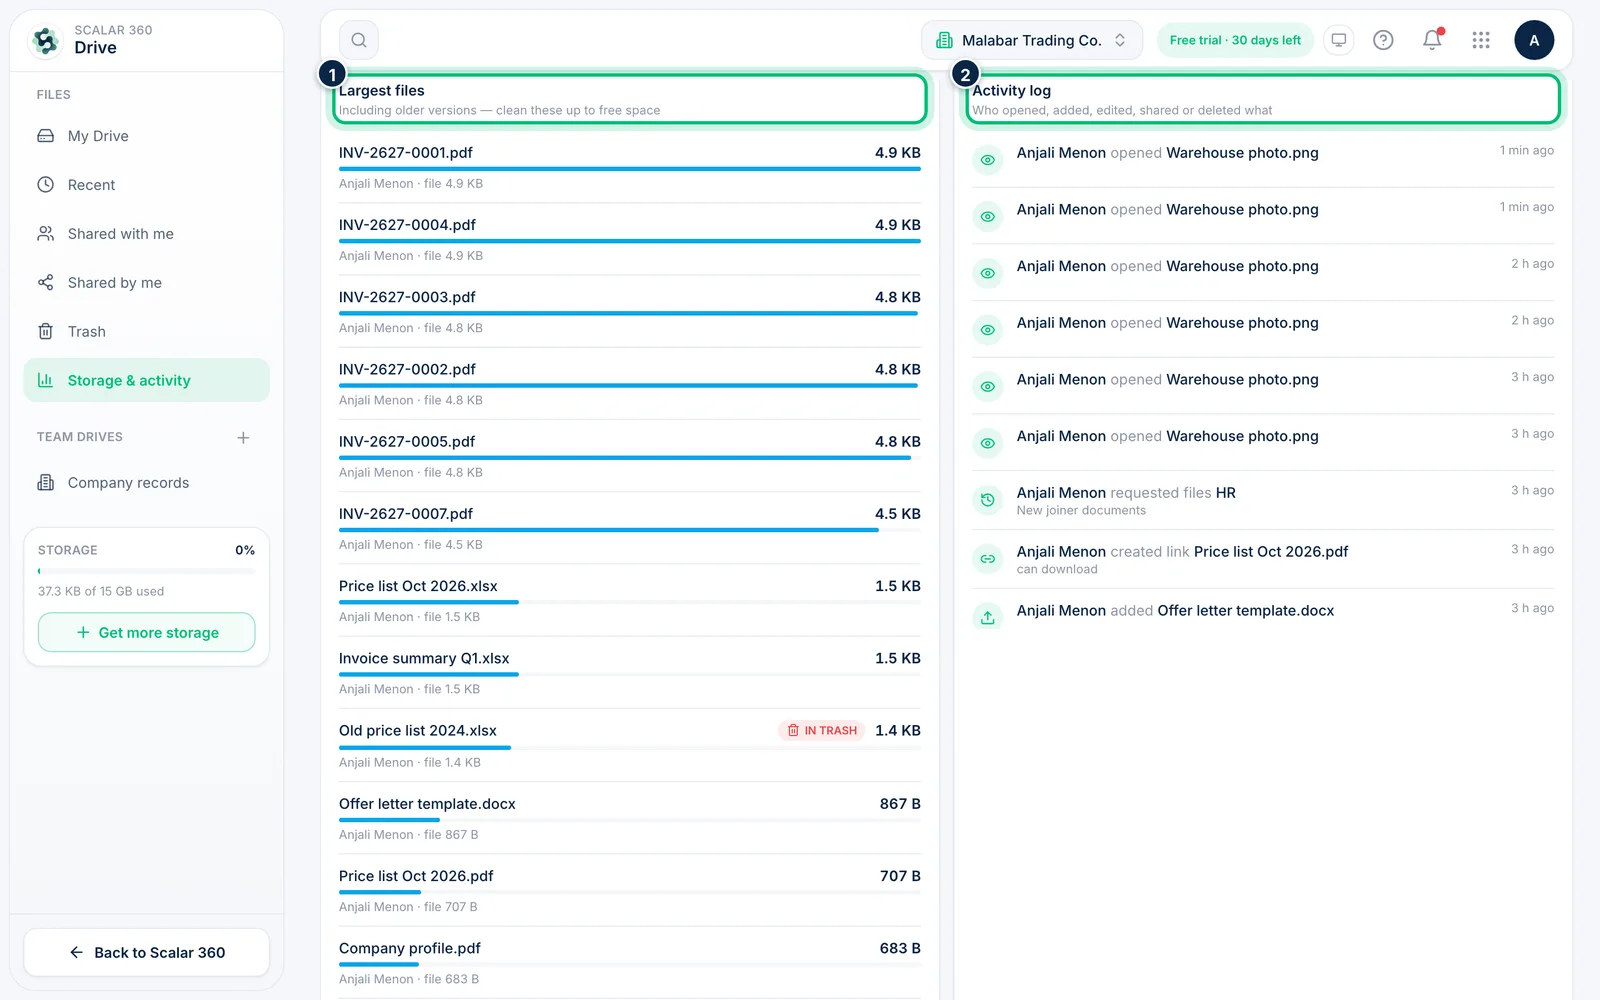Click Back to Scalar 360
This screenshot has height=1000, width=1600.
pos(147,952)
